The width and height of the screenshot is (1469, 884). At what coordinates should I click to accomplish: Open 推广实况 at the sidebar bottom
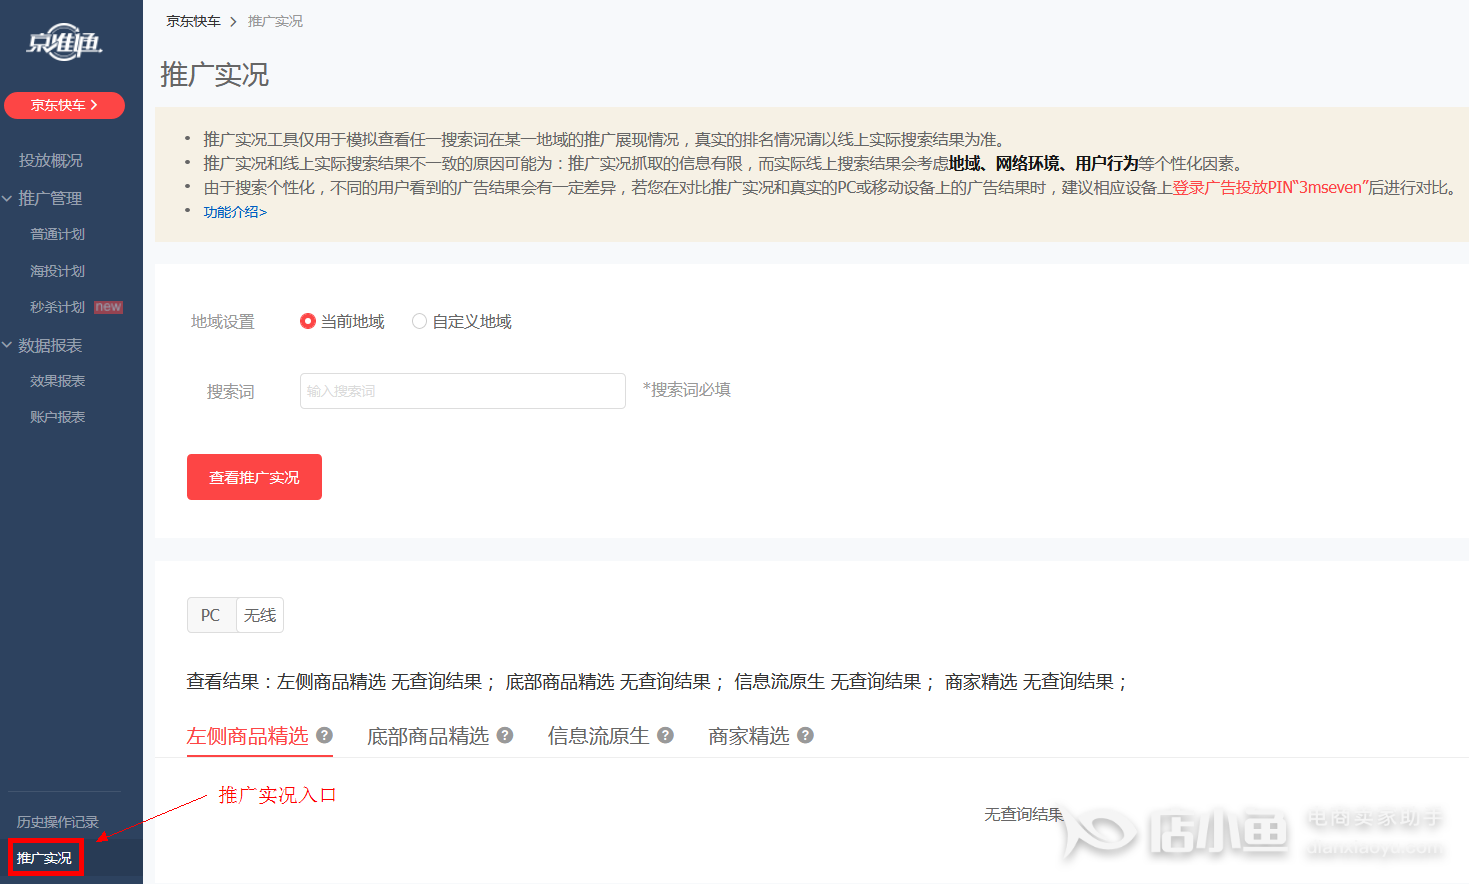[44, 858]
